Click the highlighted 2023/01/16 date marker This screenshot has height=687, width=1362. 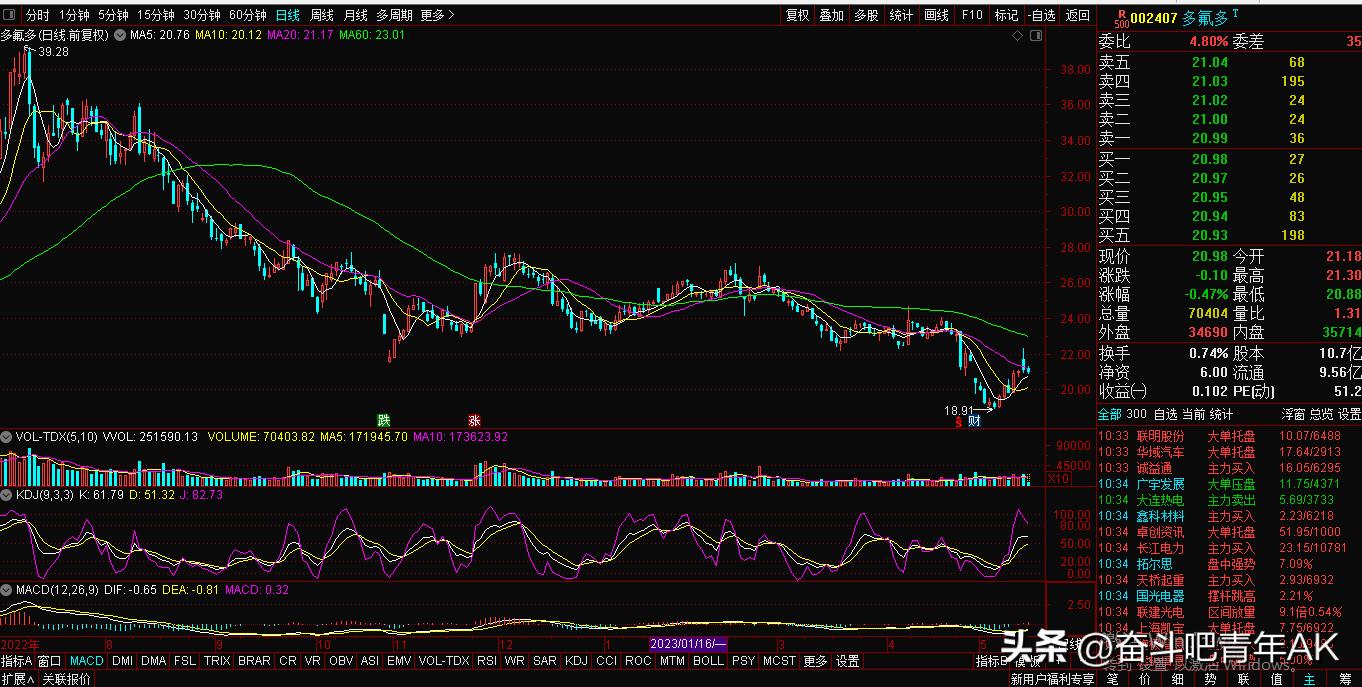coord(688,643)
